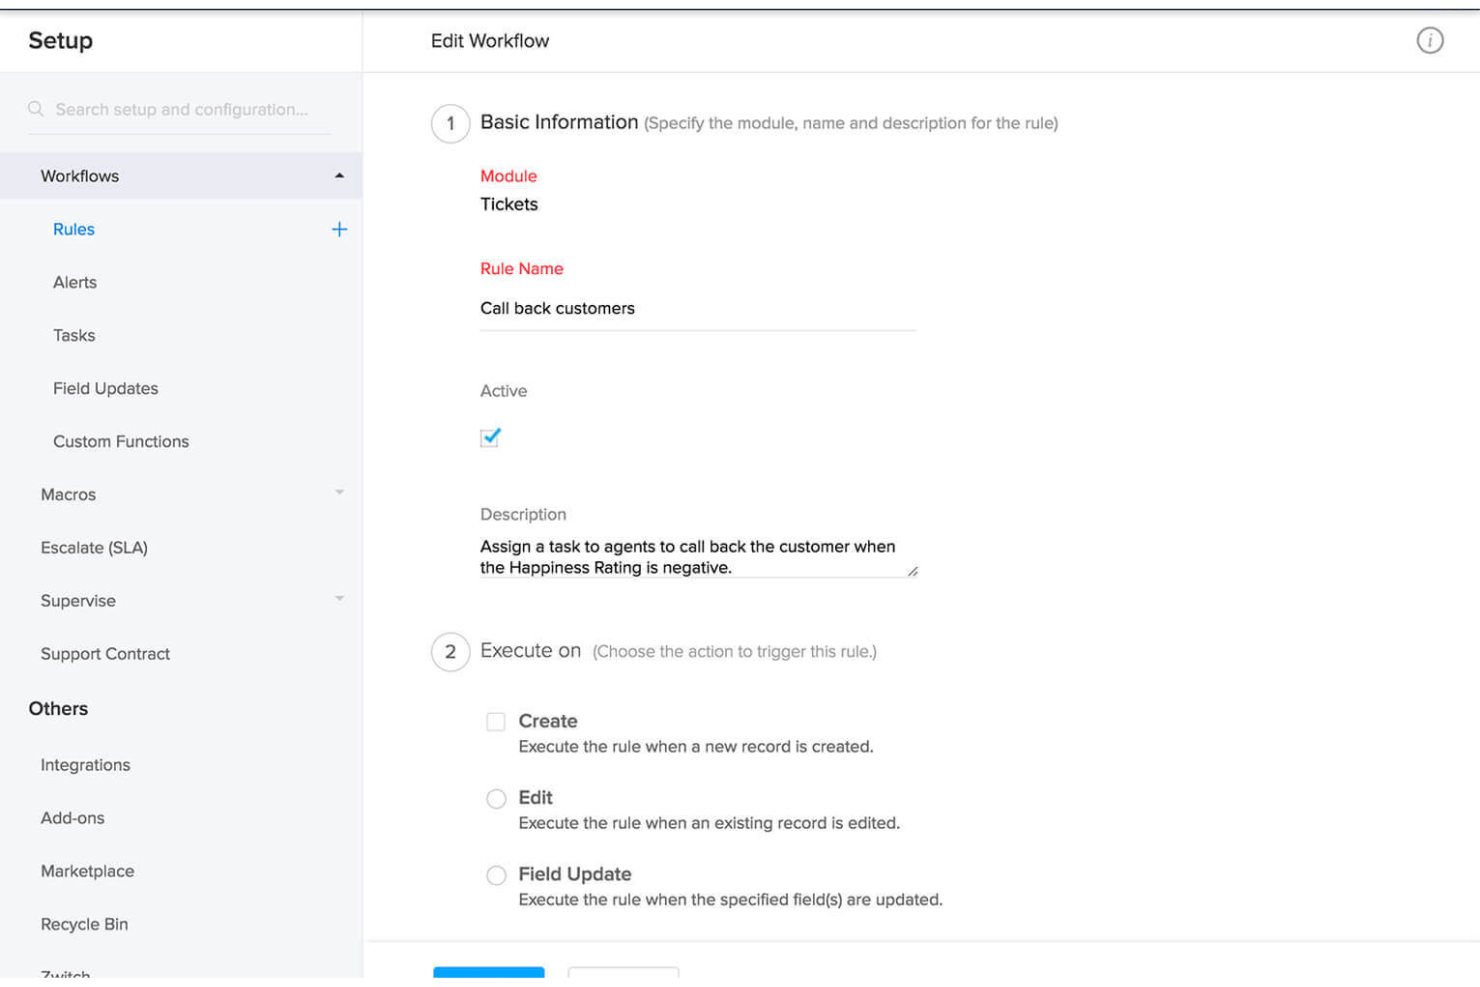The width and height of the screenshot is (1480, 987).
Task: Open Support Contract settings
Action: point(104,653)
